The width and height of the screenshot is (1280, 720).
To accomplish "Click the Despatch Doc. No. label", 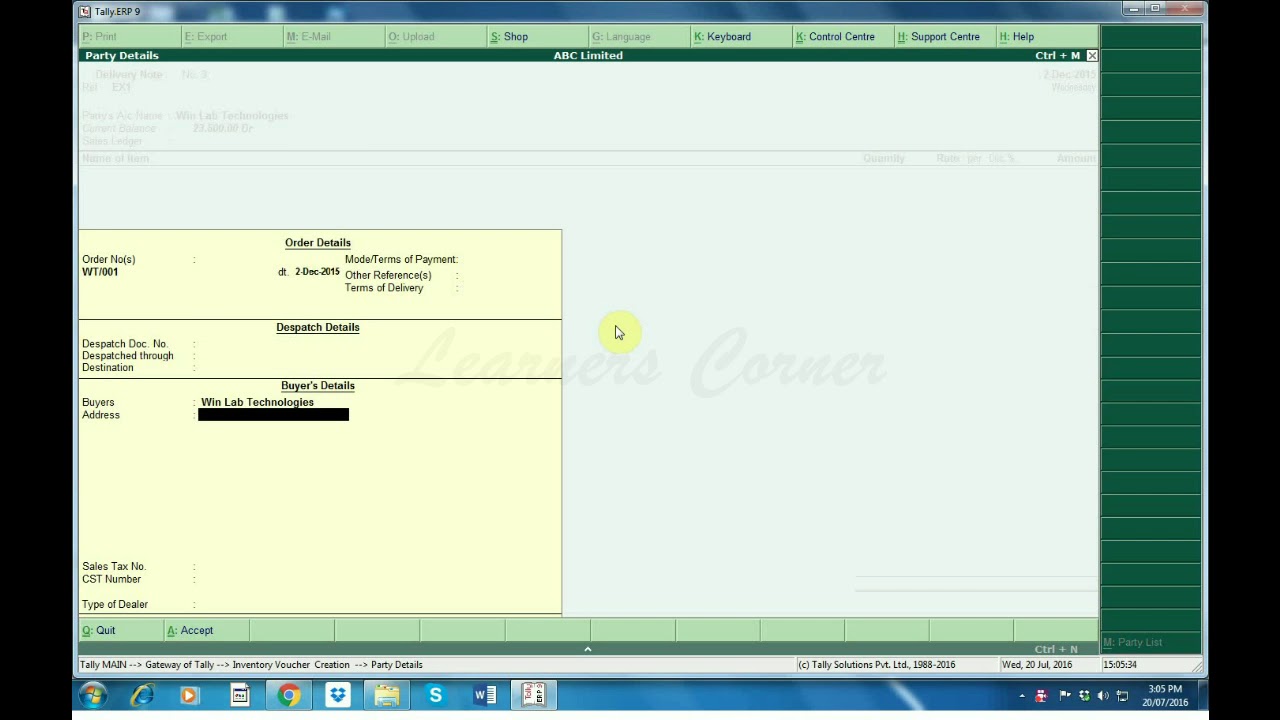I will [125, 344].
